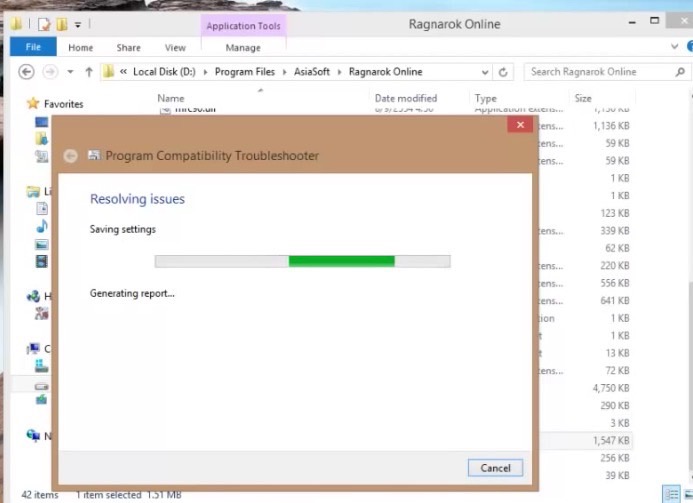Click the Homegroup icon in navigation pane
The width and height of the screenshot is (693, 503).
[x=33, y=296]
